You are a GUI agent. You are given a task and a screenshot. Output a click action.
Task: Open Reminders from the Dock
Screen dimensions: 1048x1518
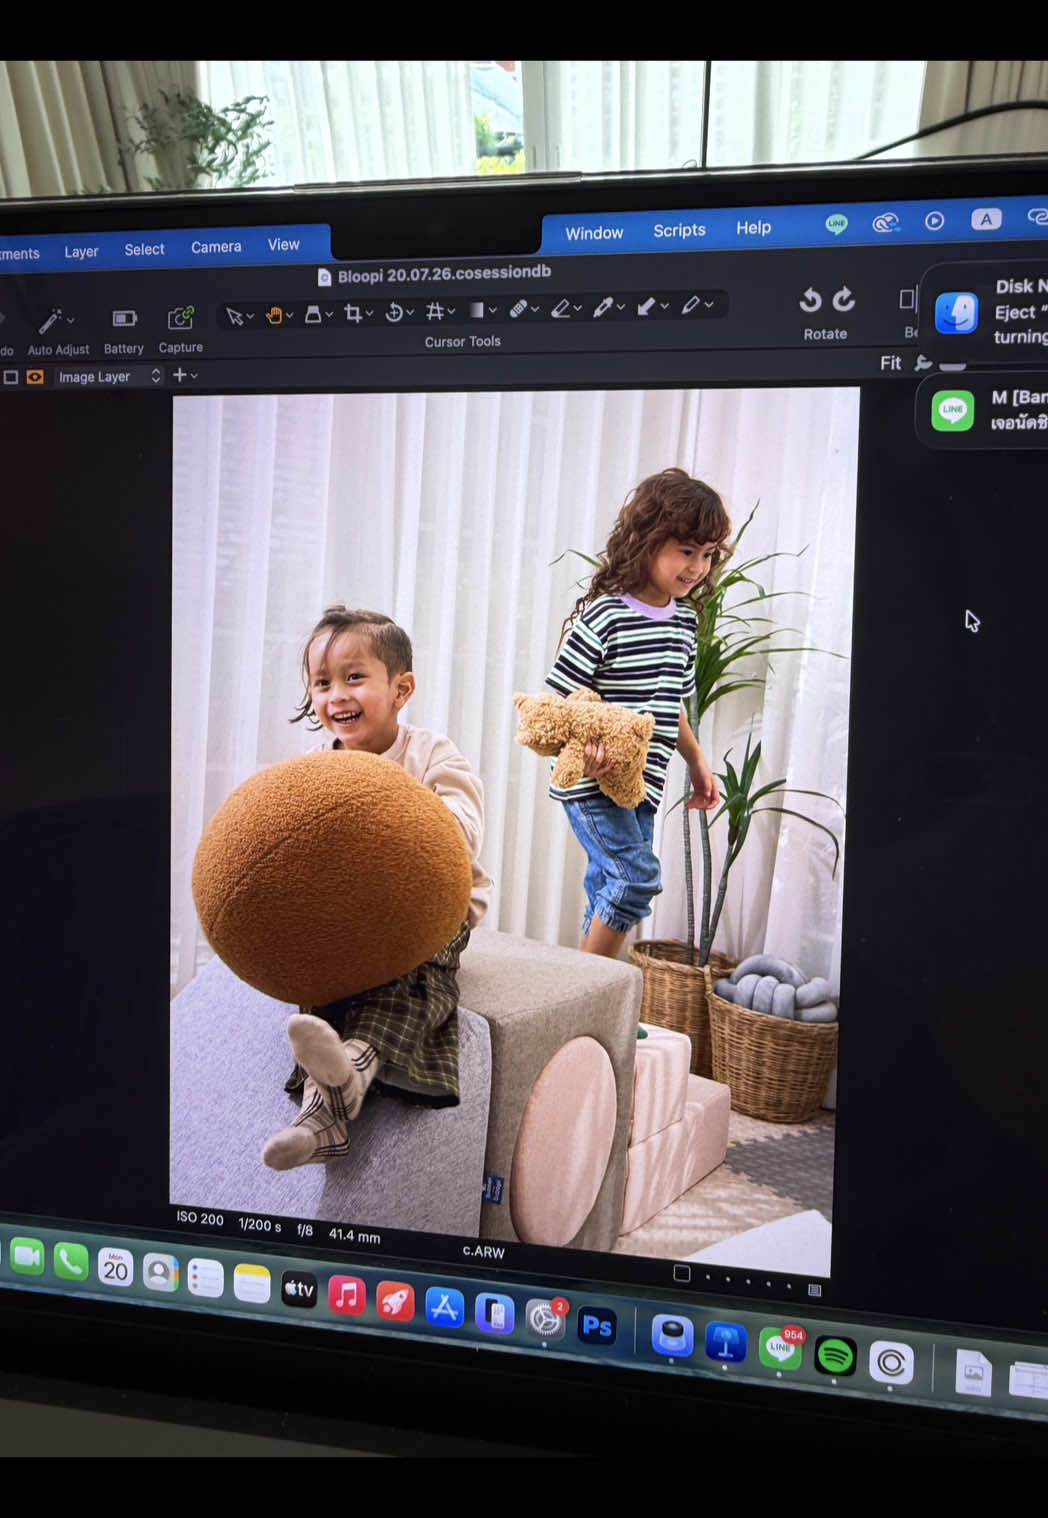(x=206, y=1279)
